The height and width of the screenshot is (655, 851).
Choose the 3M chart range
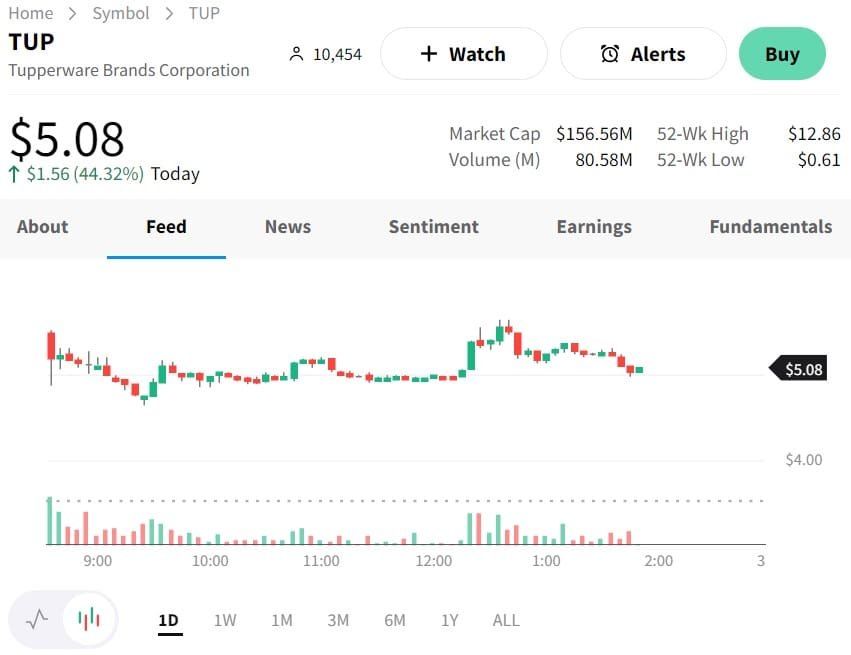338,620
